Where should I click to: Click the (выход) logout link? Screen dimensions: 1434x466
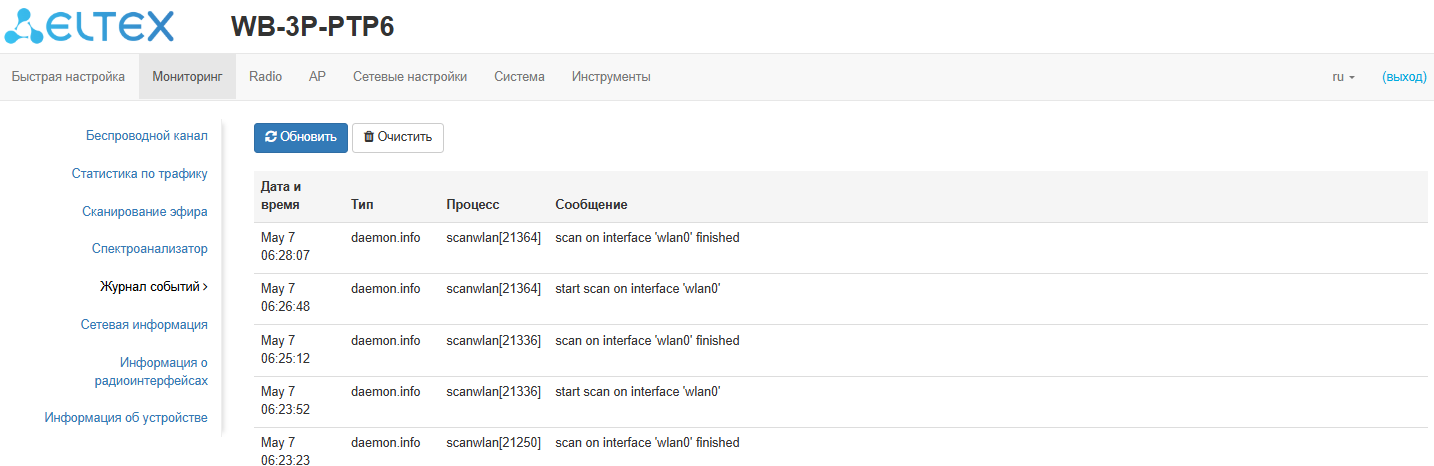pos(1404,77)
